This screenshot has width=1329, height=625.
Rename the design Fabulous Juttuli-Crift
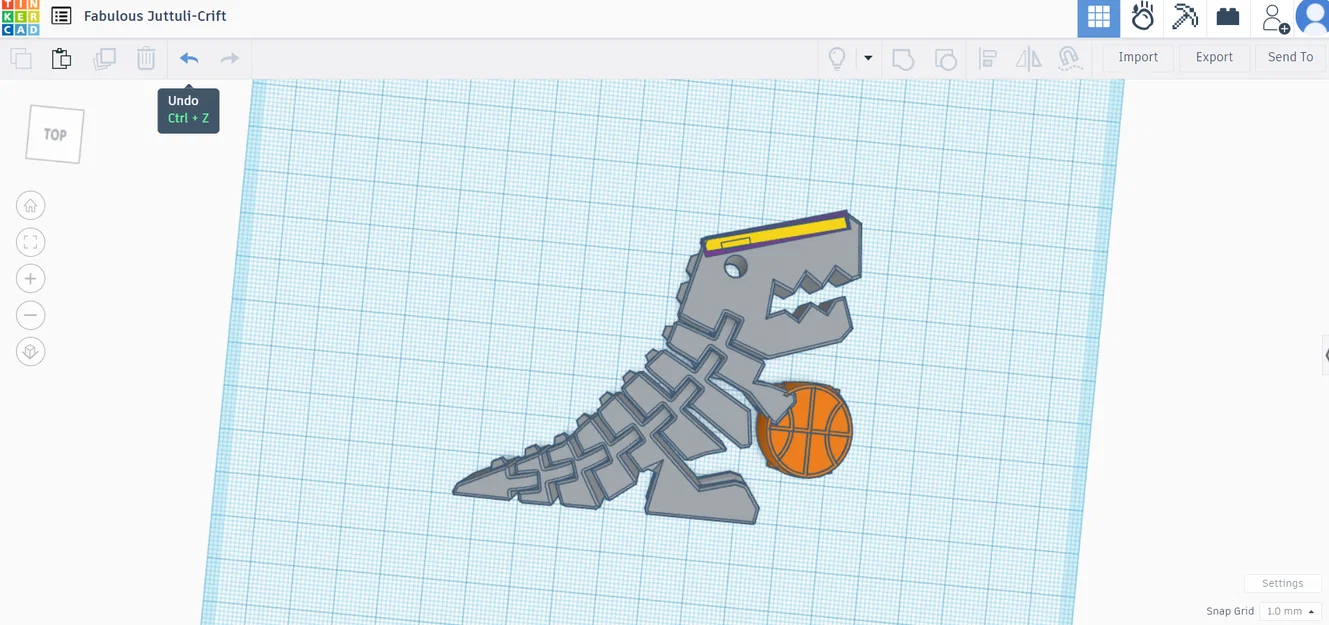tap(155, 15)
